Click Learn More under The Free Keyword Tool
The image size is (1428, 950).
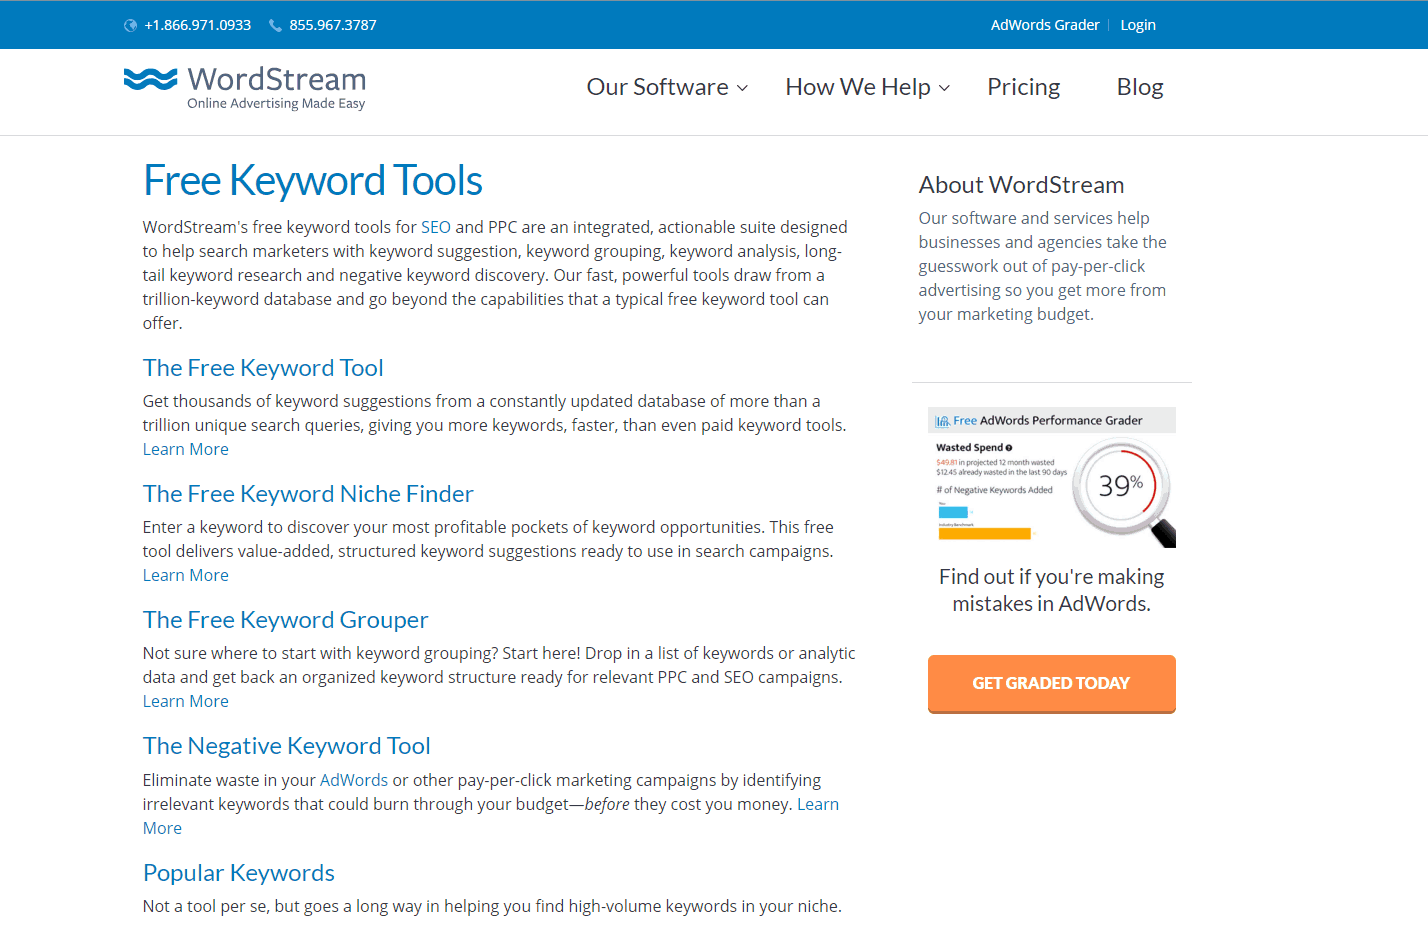186,449
